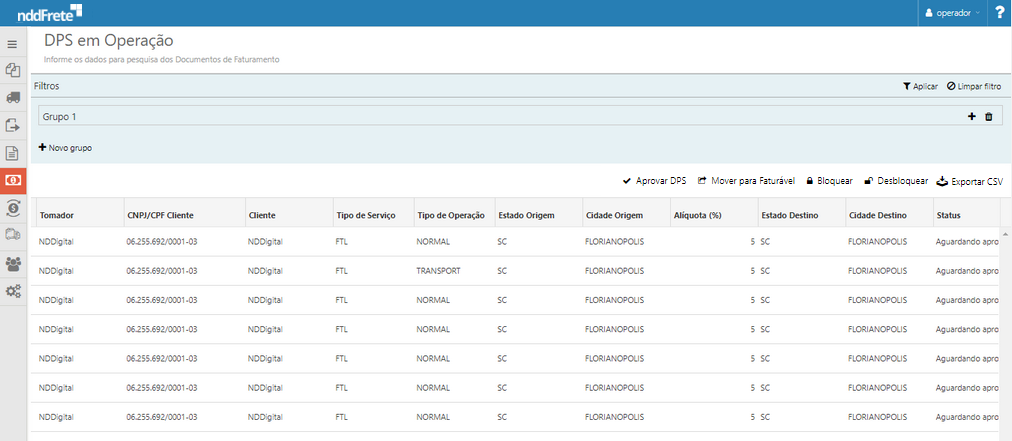Add a filter group with Novo grupo
This screenshot has width=1012, height=441.
65,147
